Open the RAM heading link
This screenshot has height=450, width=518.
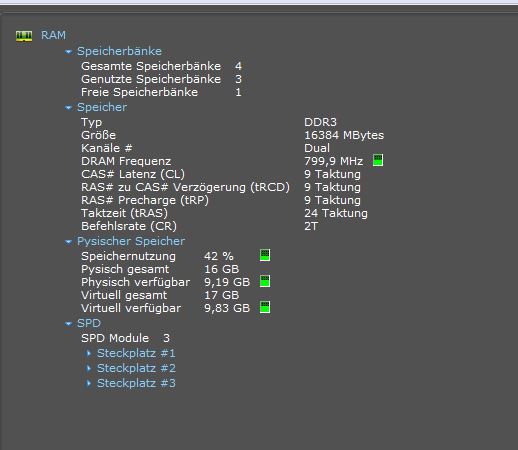pyautogui.click(x=53, y=35)
